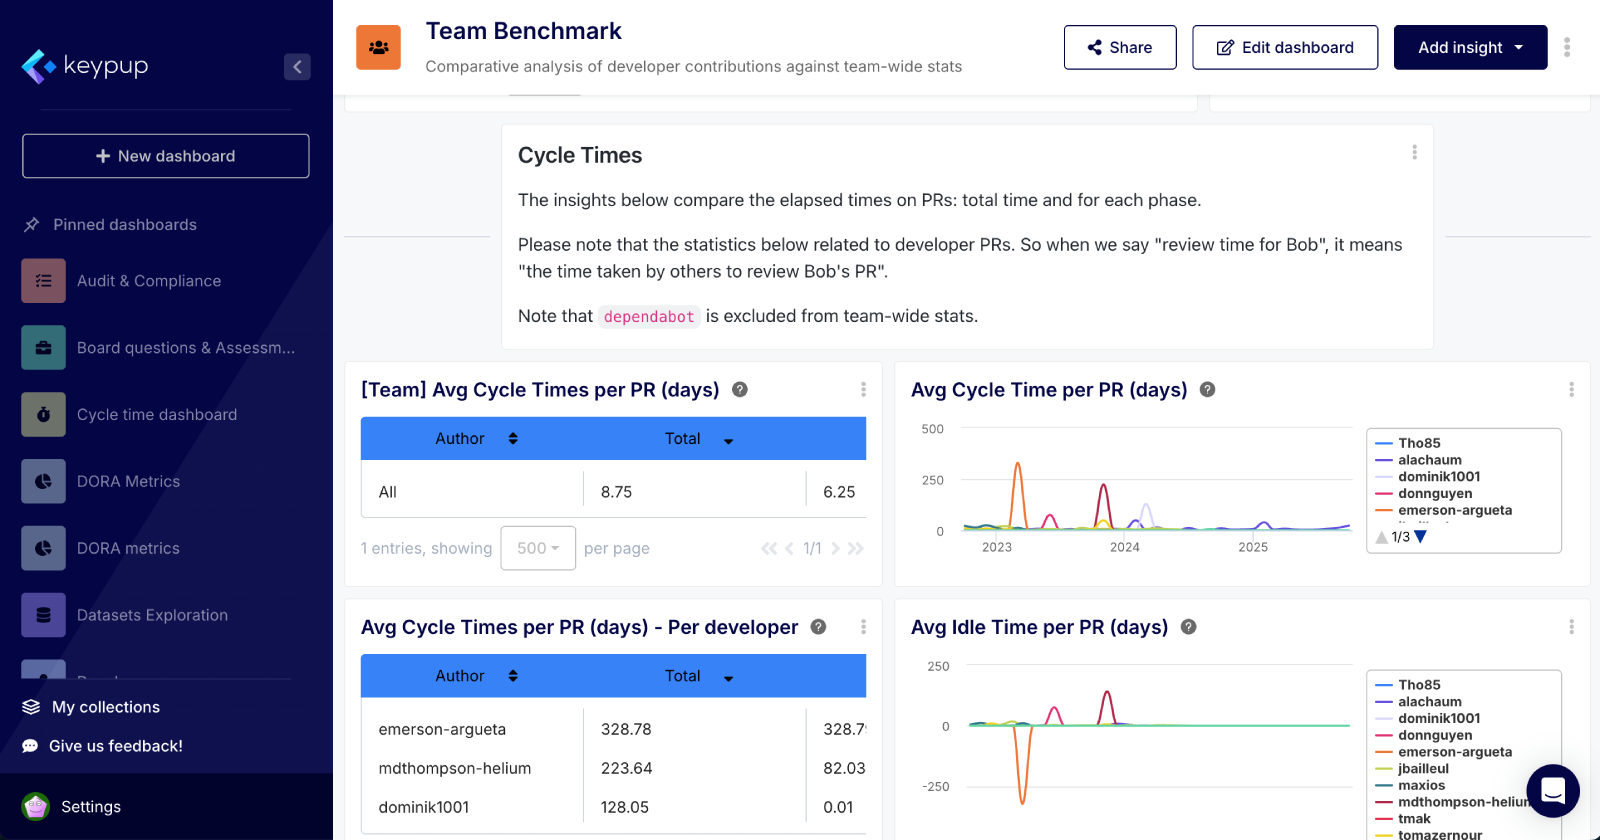Open the Cycle Times card options menu
Screen dimensions: 1600x840
click(x=1414, y=152)
